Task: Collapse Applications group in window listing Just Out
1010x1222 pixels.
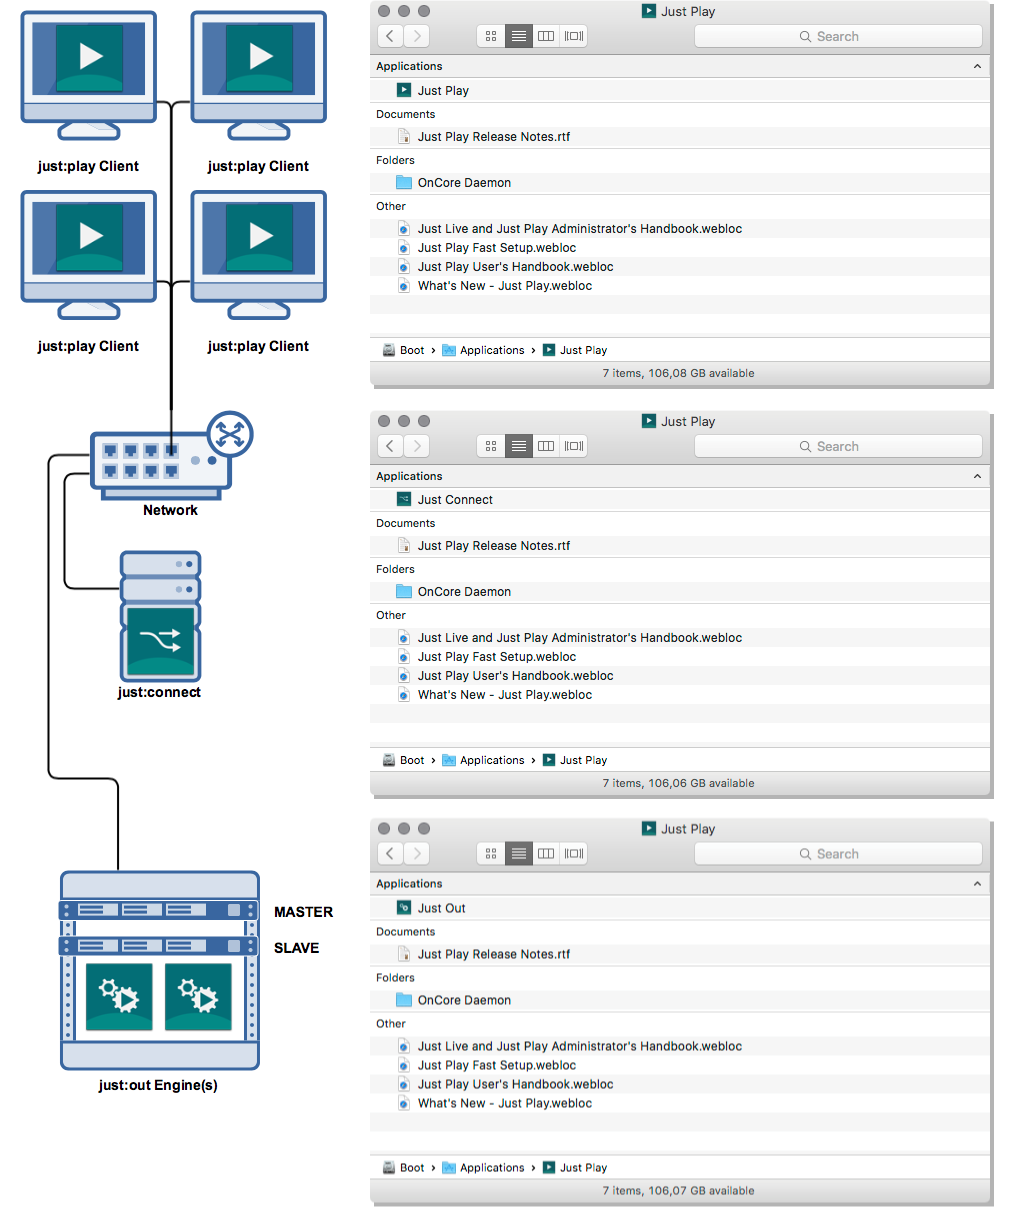Action: pyautogui.click(x=977, y=884)
